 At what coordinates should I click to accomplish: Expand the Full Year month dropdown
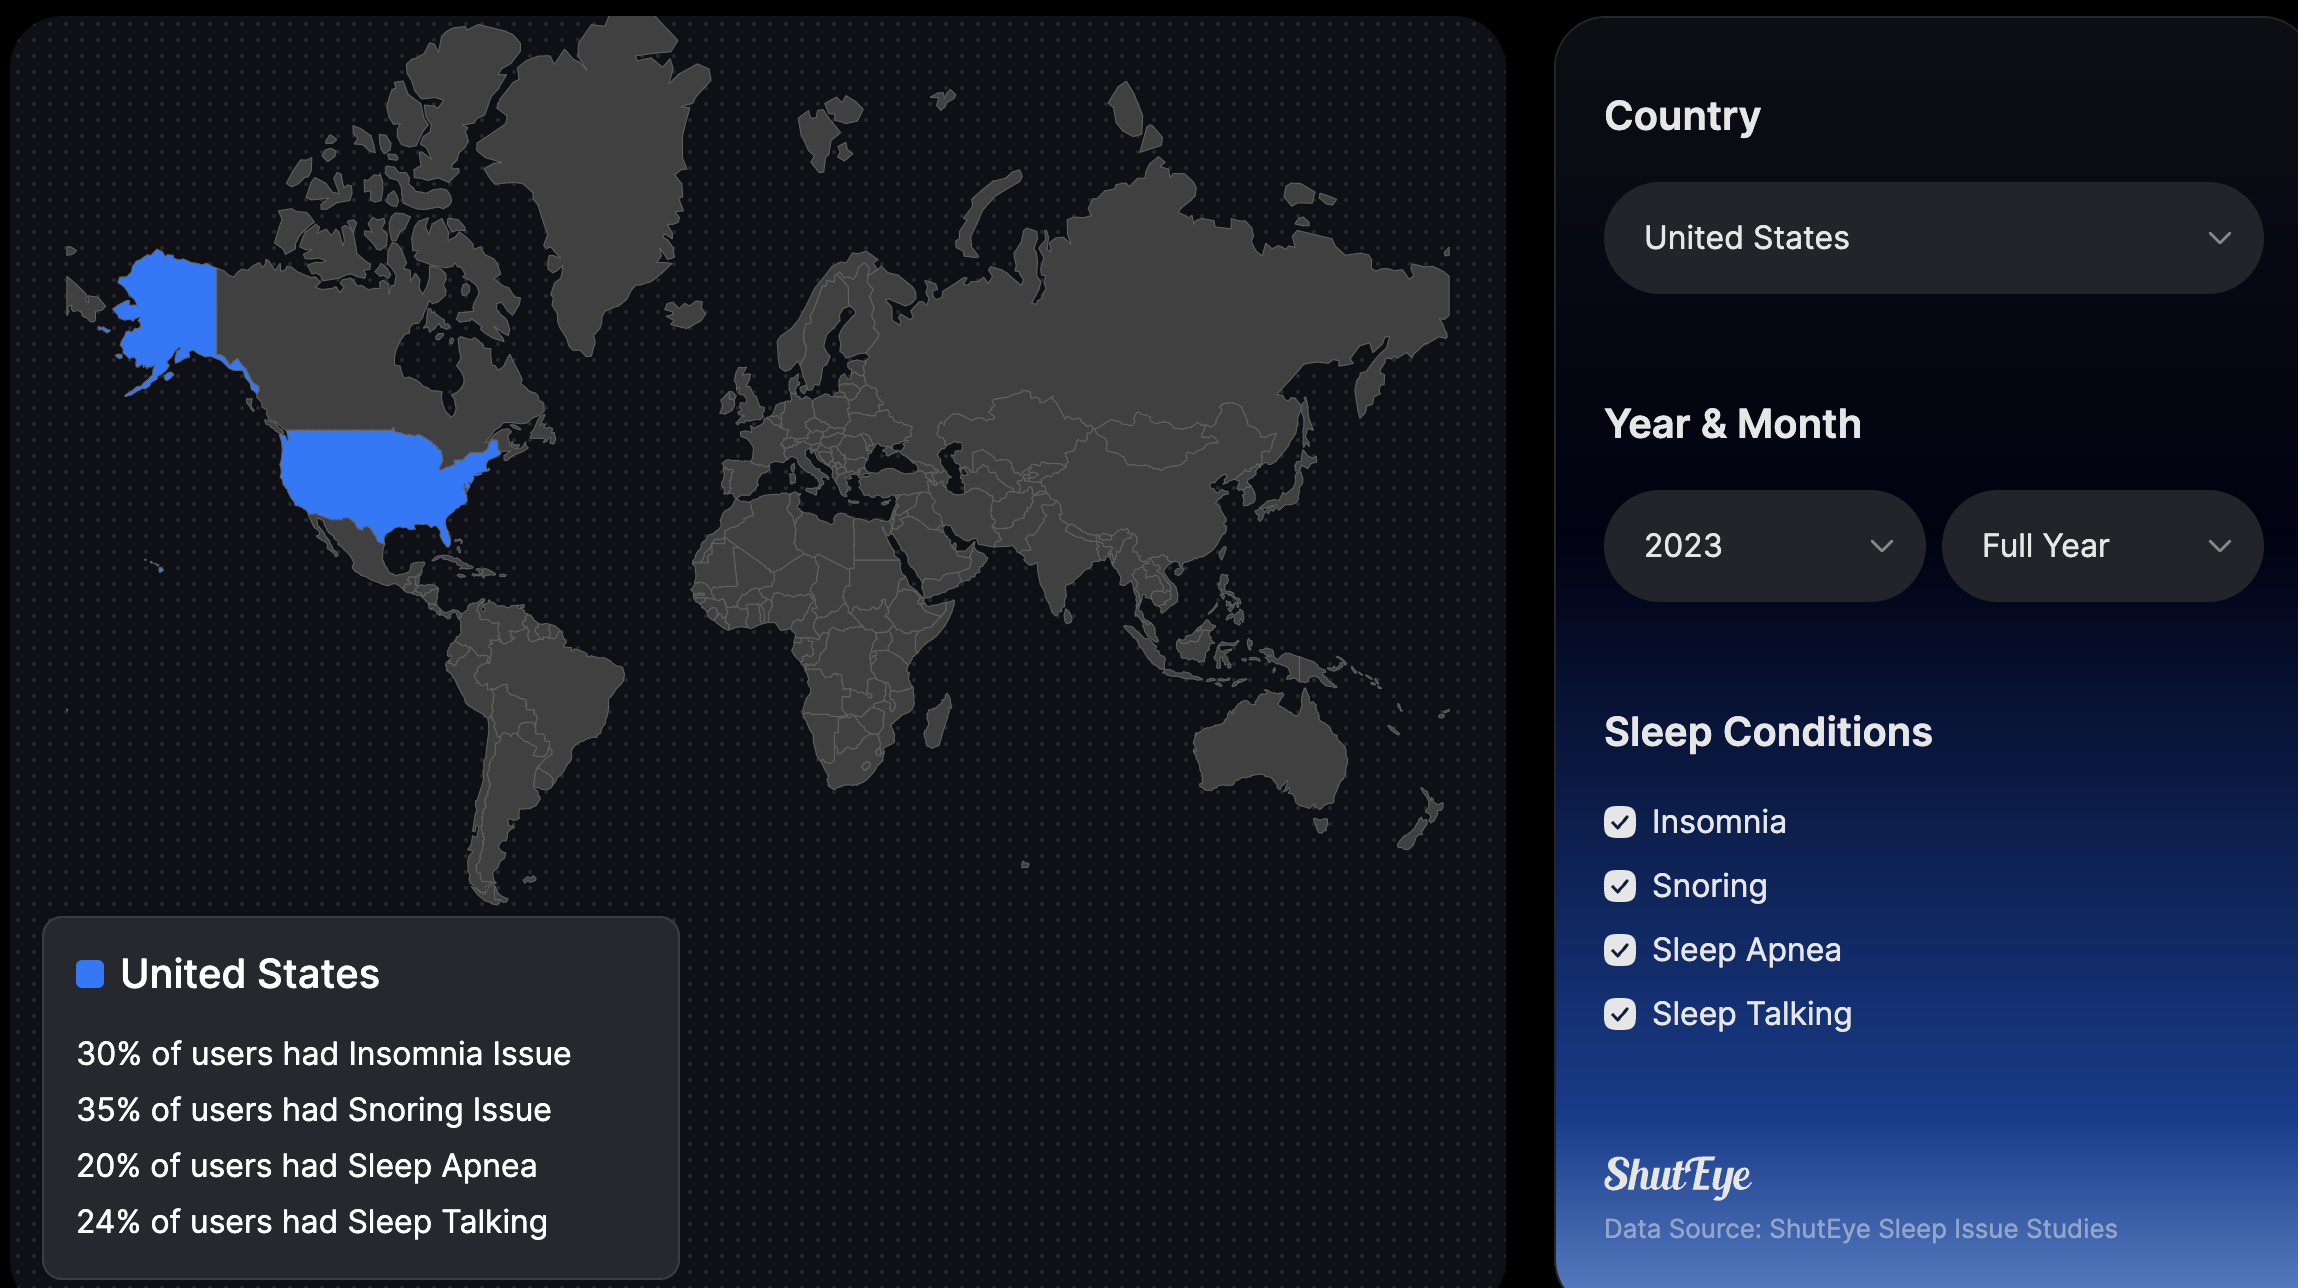point(2102,546)
